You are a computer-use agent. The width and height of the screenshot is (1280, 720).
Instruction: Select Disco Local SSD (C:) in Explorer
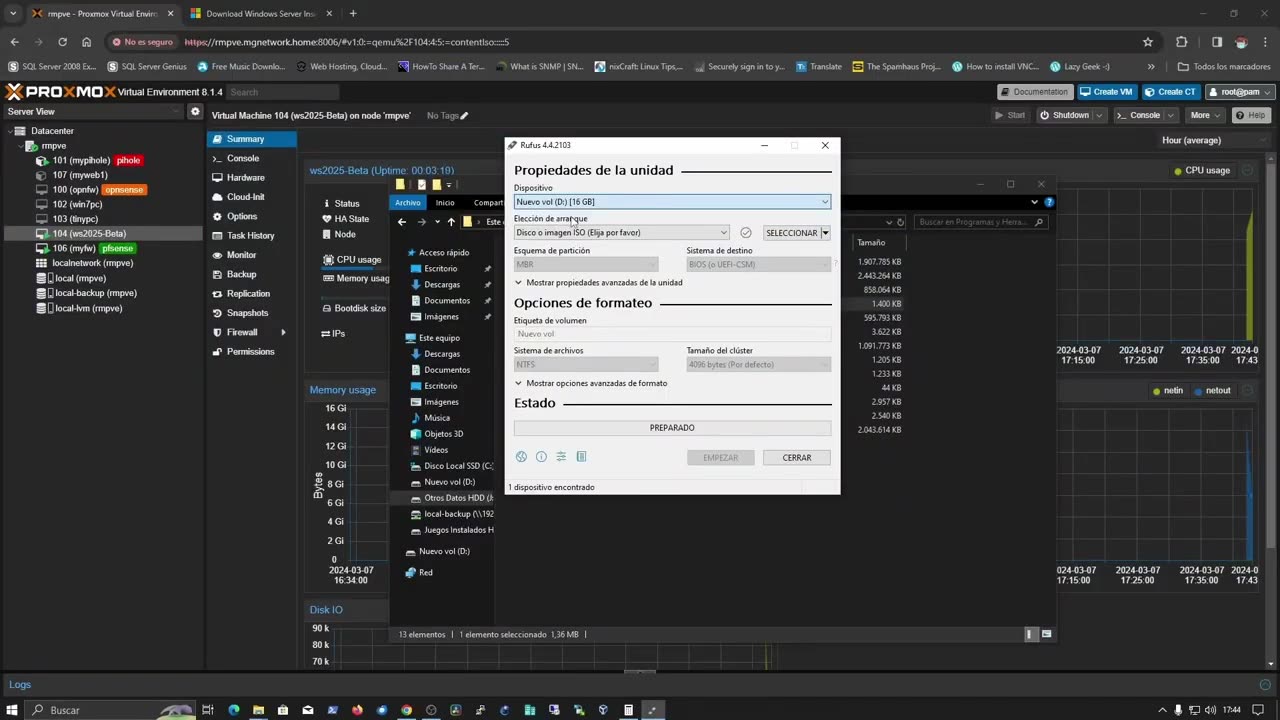[x=452, y=466]
